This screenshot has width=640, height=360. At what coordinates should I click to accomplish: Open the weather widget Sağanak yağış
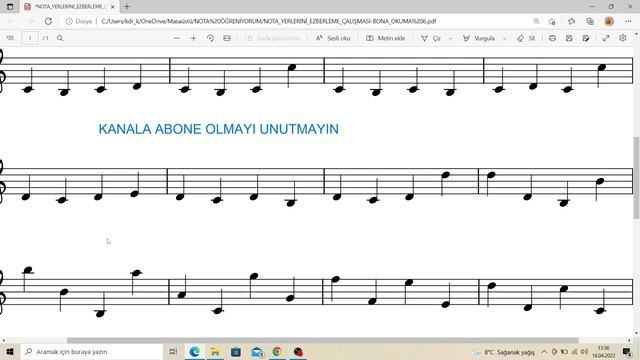click(504, 352)
